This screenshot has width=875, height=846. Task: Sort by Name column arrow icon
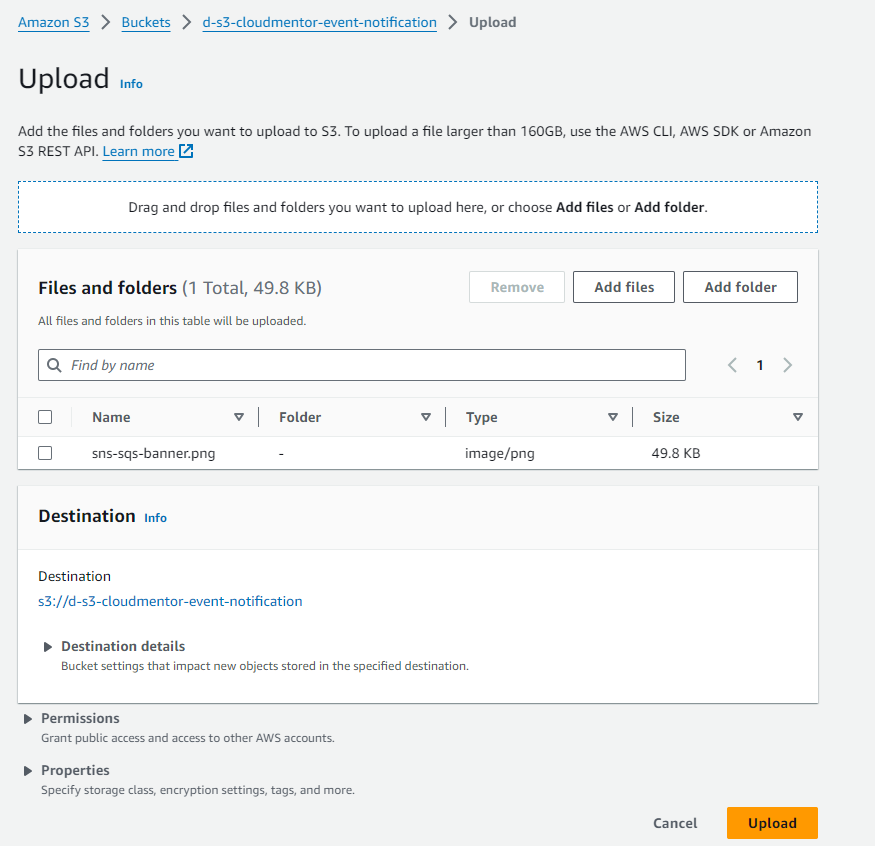point(238,417)
